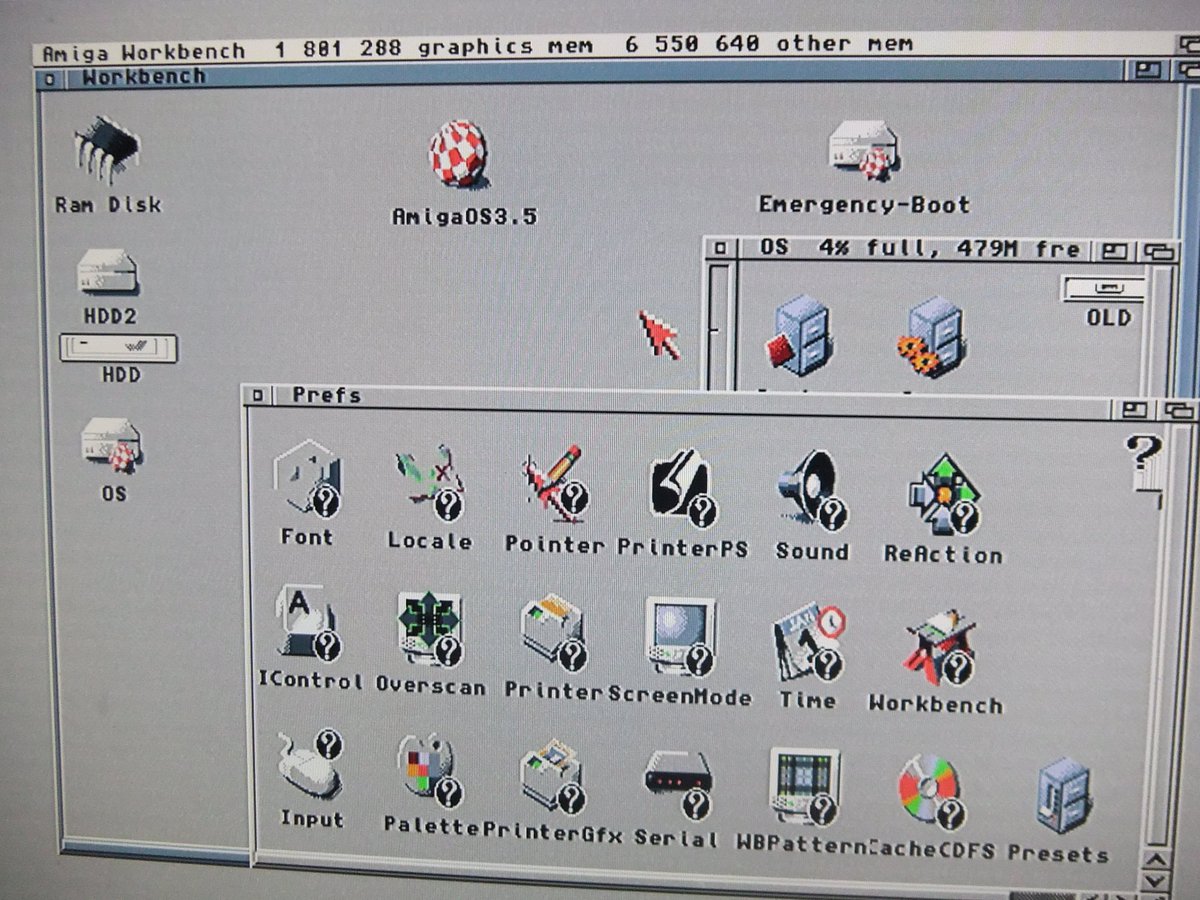Click the OS window title bar text
Image resolution: width=1200 pixels, height=900 pixels.
point(919,247)
